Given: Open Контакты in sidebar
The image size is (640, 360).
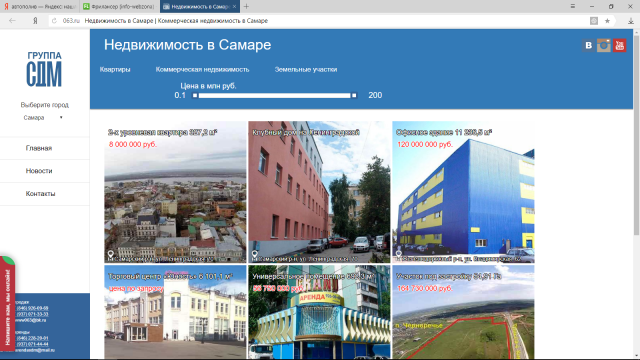Looking at the screenshot, I should coord(40,194).
